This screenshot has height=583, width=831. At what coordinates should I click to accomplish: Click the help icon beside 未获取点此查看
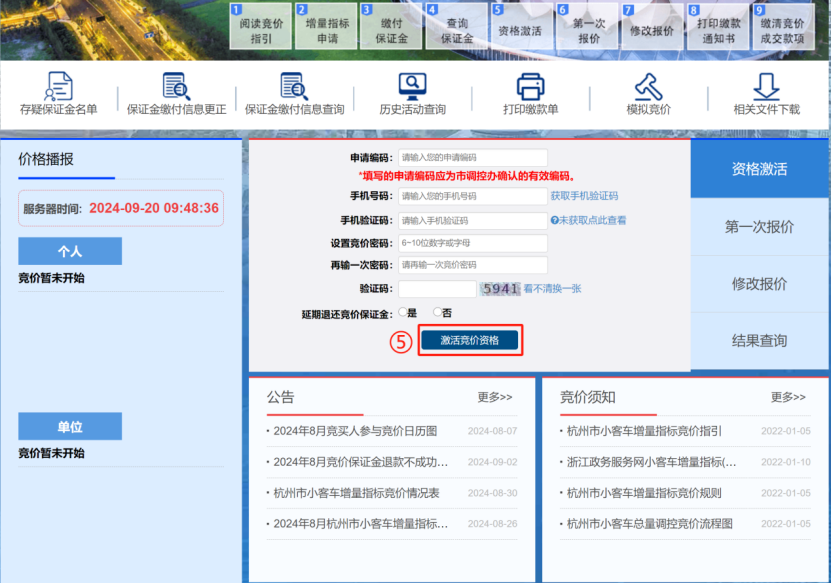pyautogui.click(x=554, y=220)
